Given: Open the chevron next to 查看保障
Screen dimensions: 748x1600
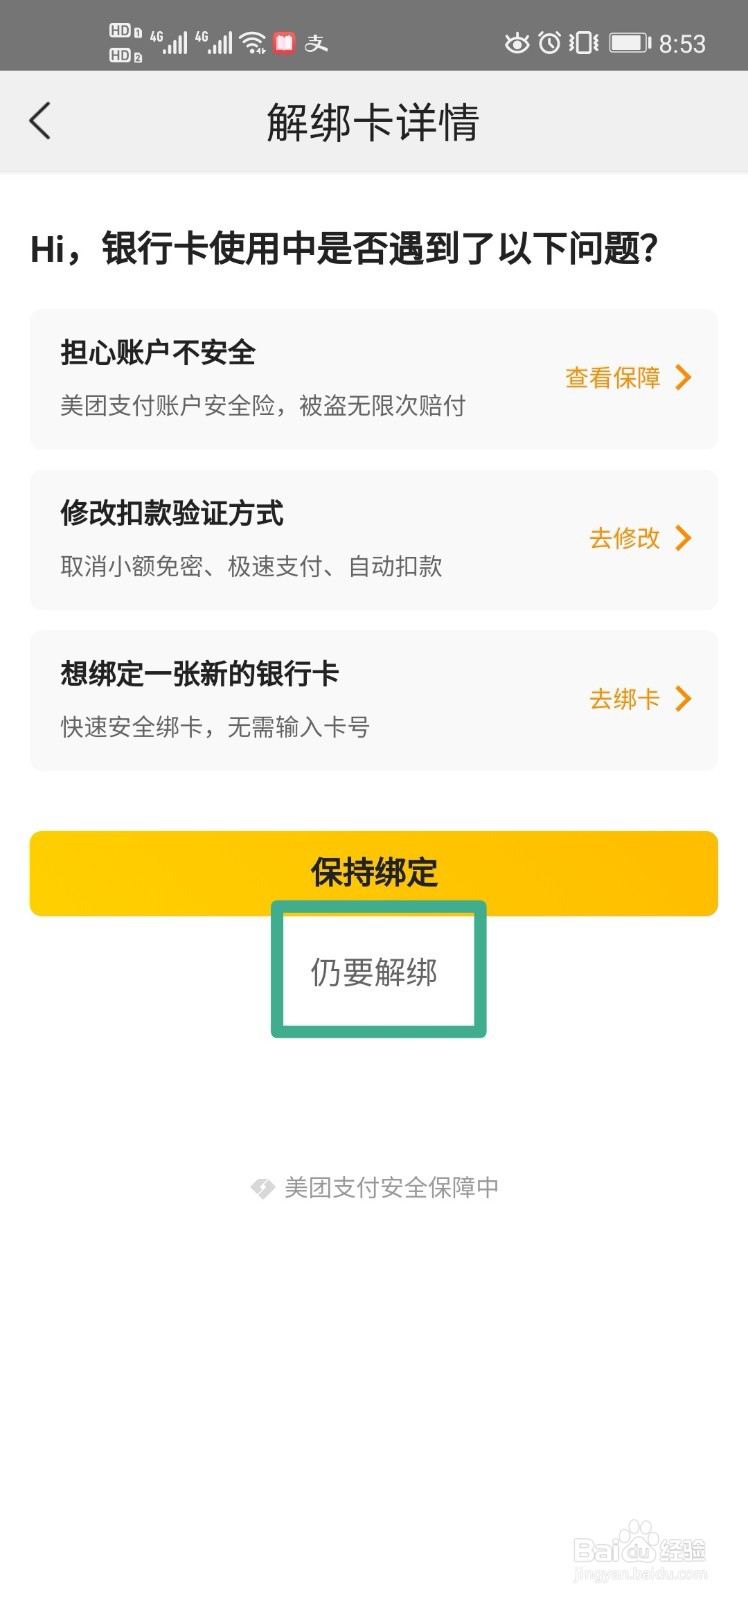Looking at the screenshot, I should [684, 377].
